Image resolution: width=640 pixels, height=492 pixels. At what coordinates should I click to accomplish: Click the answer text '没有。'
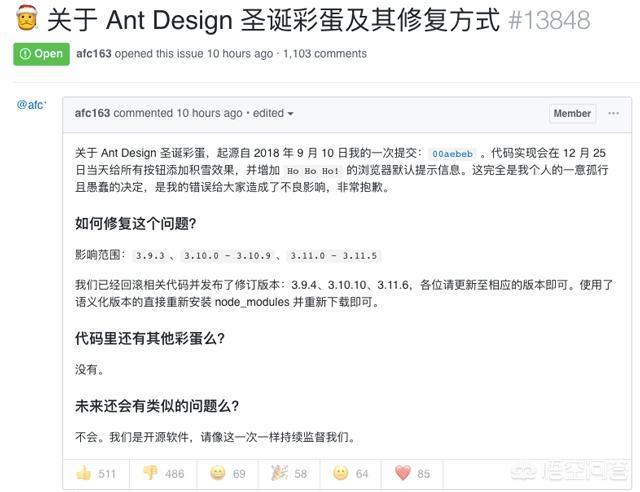[x=90, y=370]
